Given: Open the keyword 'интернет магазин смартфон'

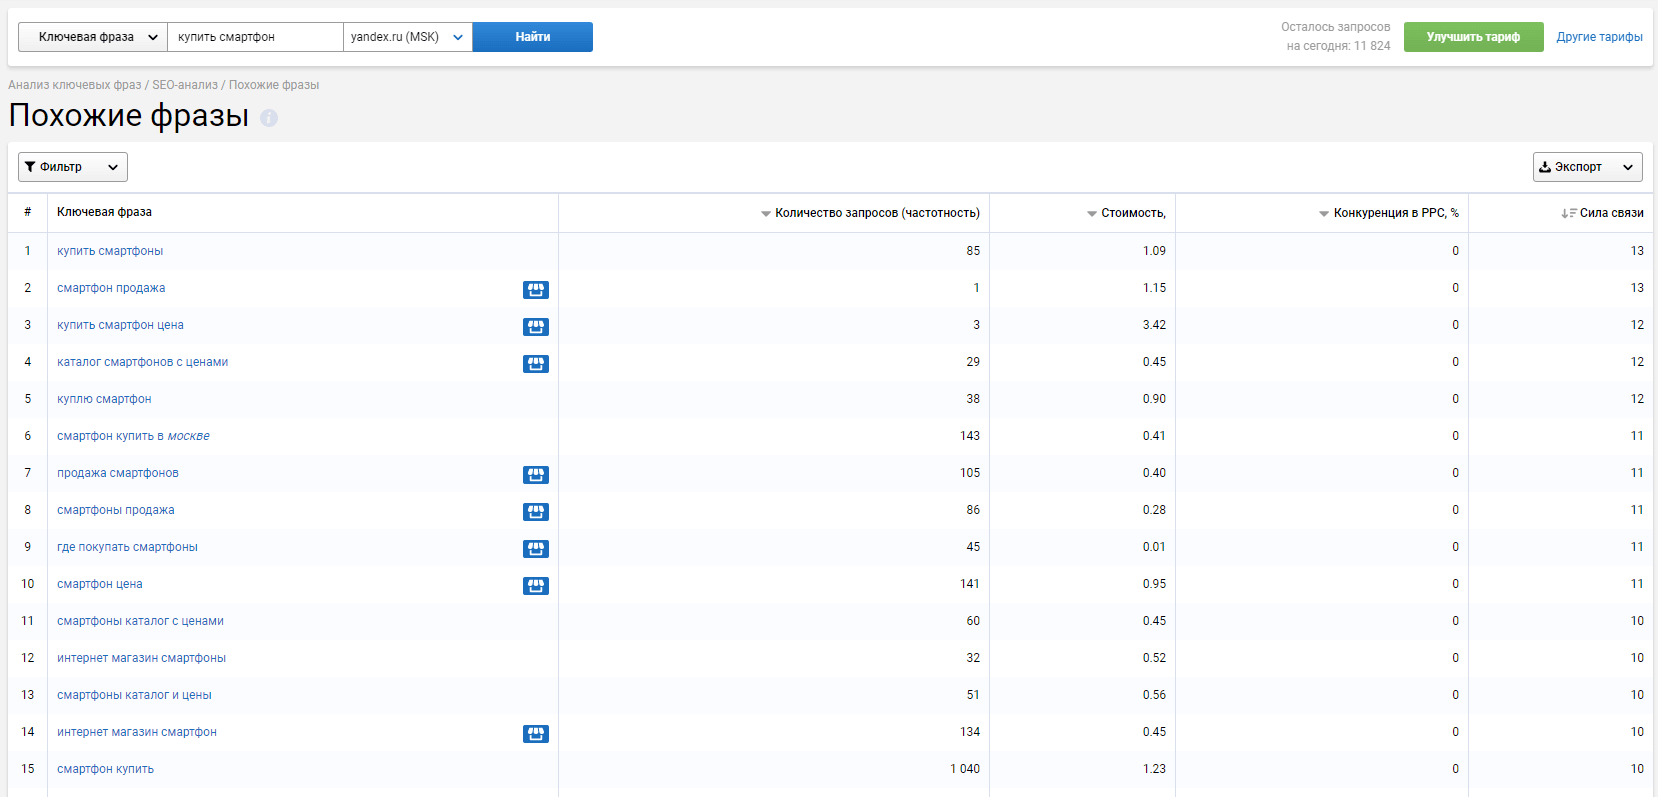Looking at the screenshot, I should (x=137, y=732).
